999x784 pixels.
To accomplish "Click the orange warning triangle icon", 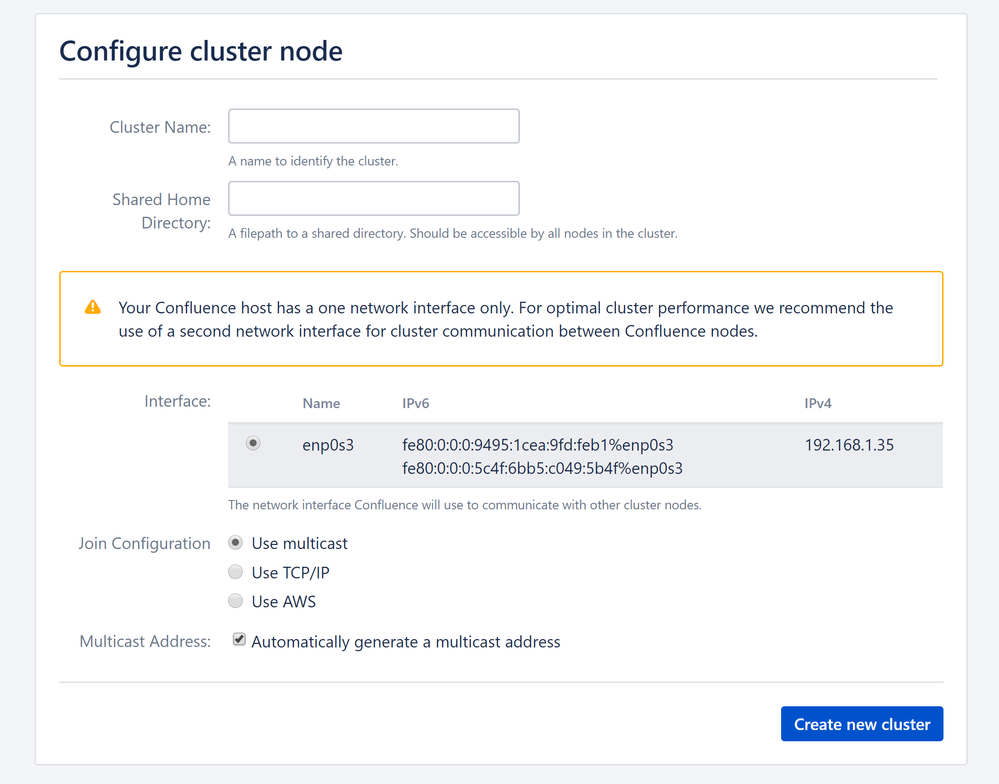I will (x=93, y=308).
